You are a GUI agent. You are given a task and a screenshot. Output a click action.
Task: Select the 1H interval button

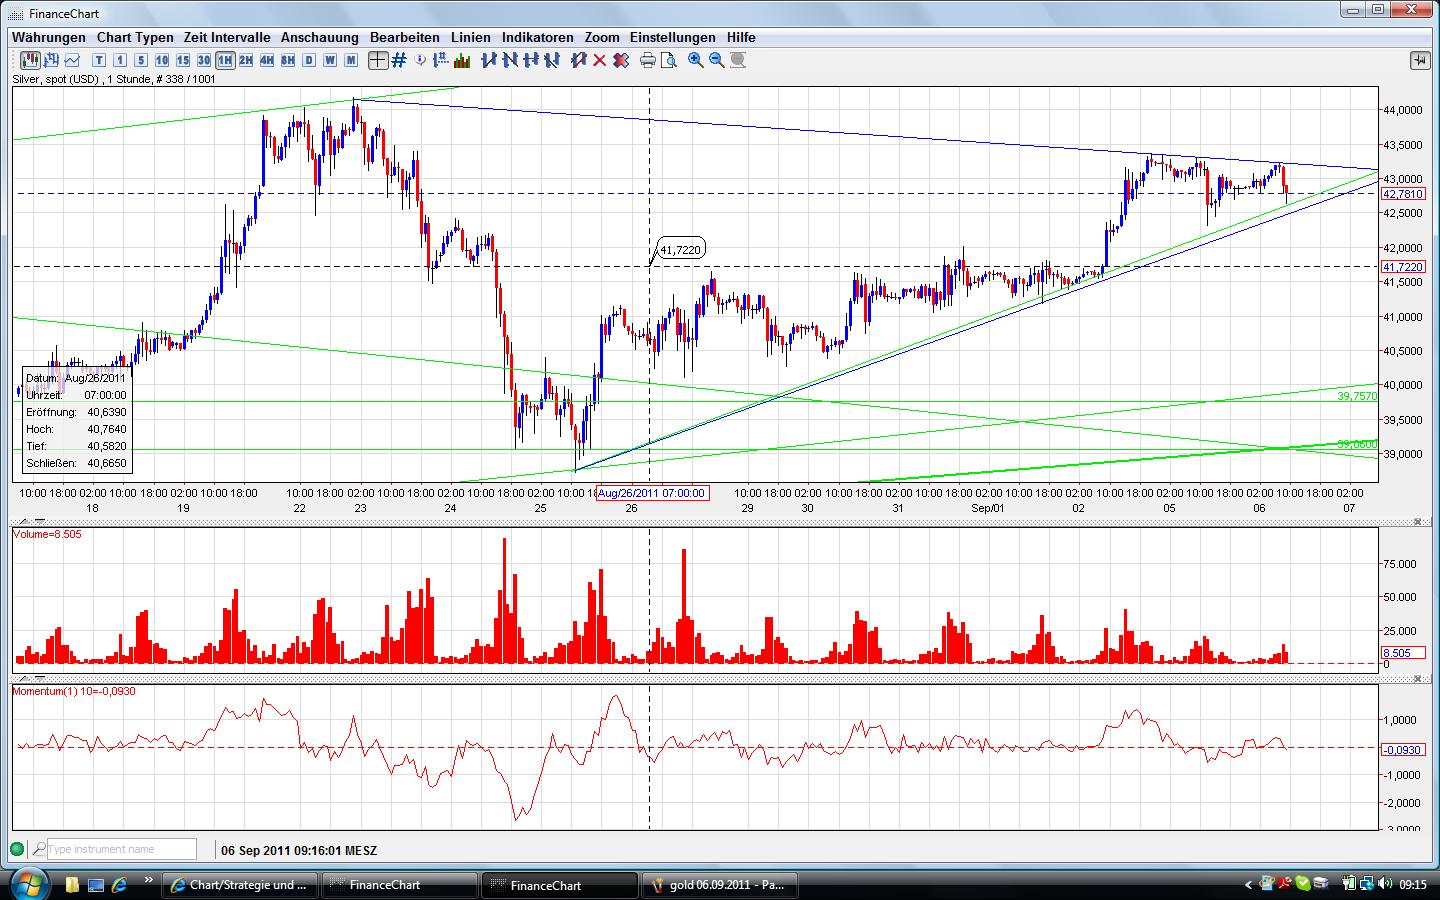225,60
